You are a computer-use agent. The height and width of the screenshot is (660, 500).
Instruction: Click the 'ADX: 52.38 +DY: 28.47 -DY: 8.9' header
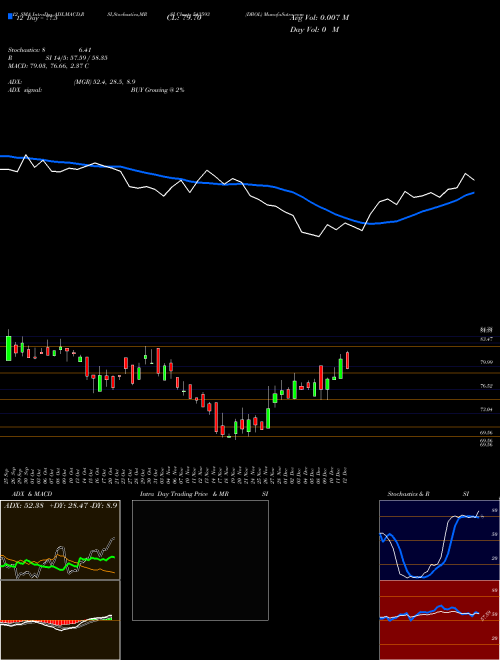[x=61, y=505]
